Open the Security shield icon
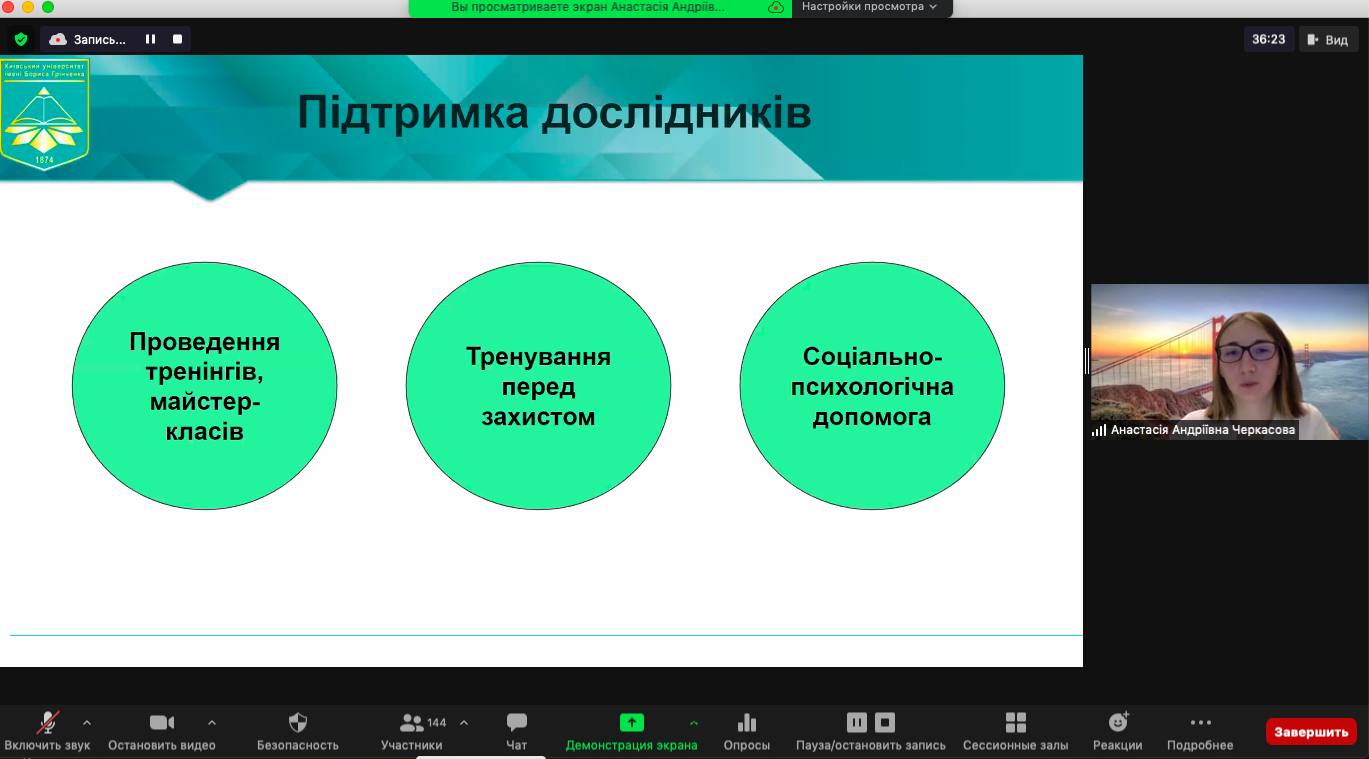The image size is (1369, 759). pos(297,723)
